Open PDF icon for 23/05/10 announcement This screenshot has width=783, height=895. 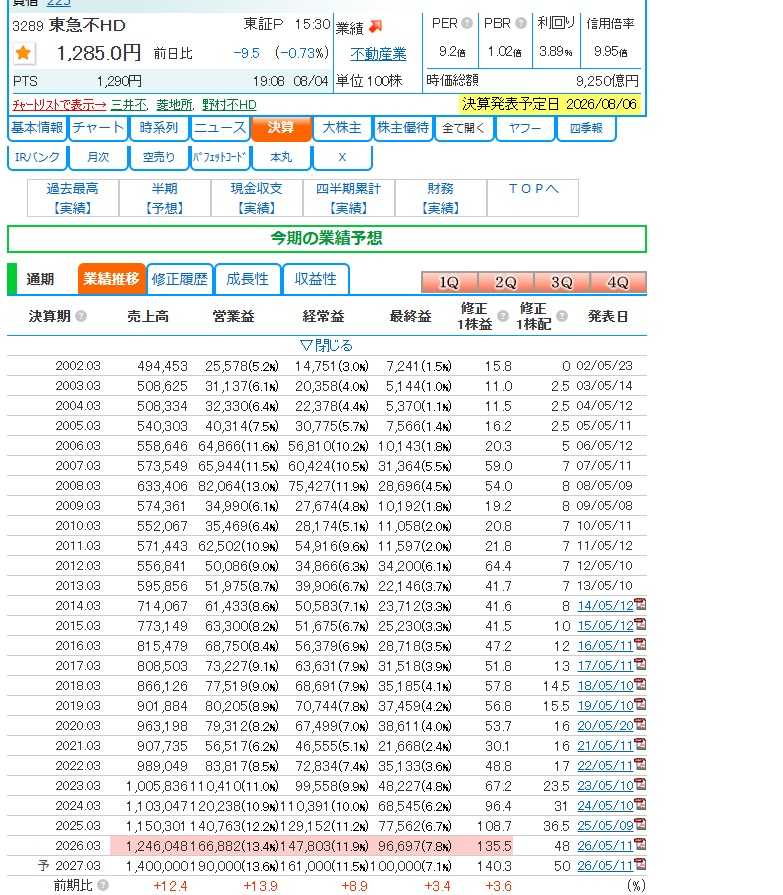[640, 784]
